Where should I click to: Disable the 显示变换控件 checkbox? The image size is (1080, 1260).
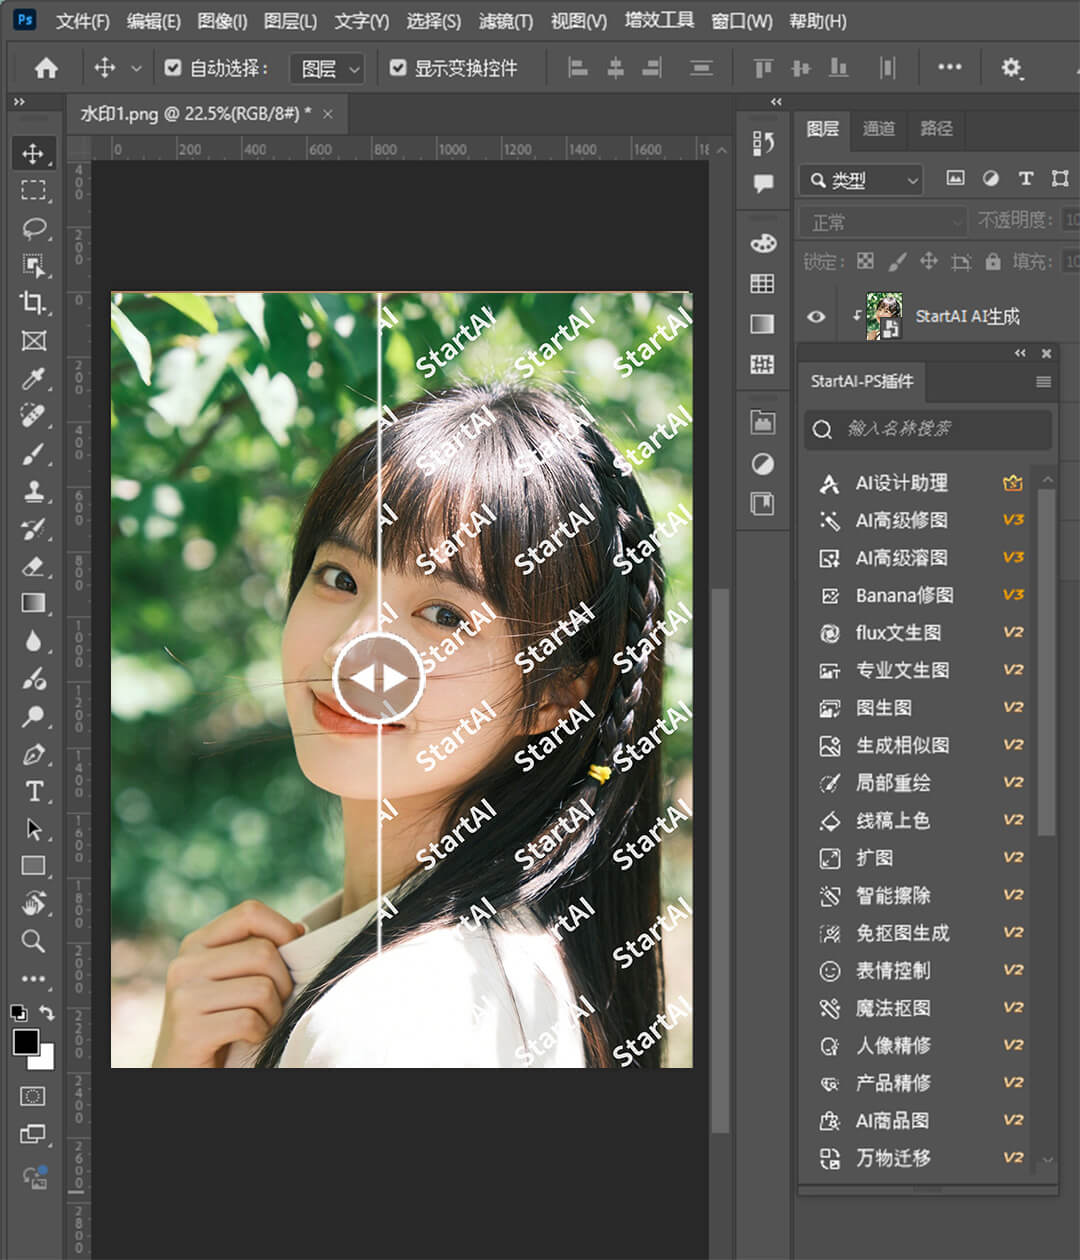point(398,68)
